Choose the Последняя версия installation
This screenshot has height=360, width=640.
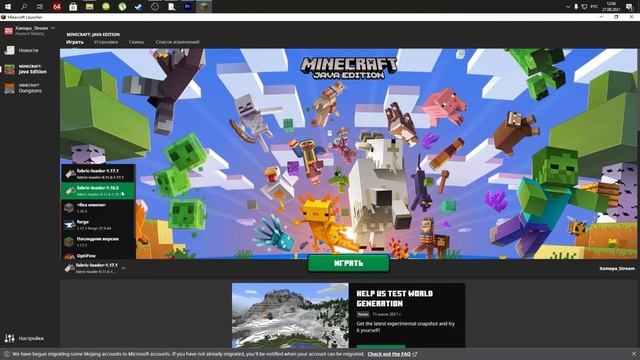pyautogui.click(x=98, y=242)
